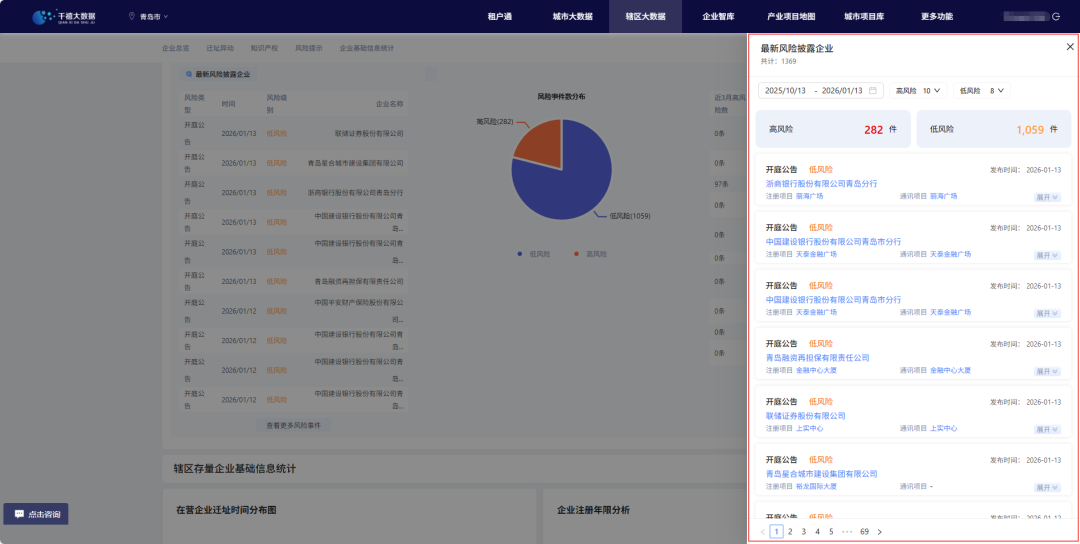The height and width of the screenshot is (544, 1080).
Task: Expand 展开 on 浙商银行股份有限公司青岛分行 card
Action: click(x=1048, y=197)
